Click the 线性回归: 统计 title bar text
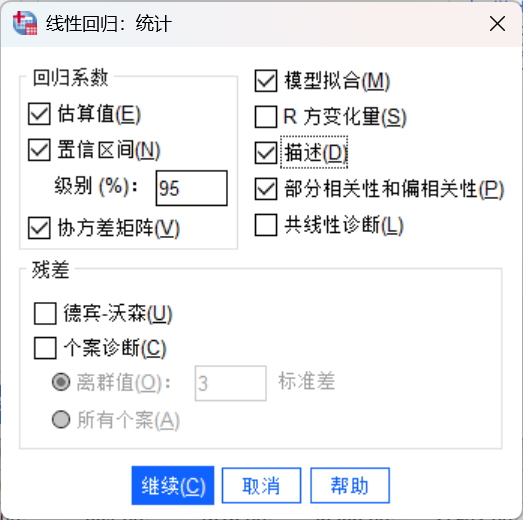Viewport: 523px width, 520px height. click(x=109, y=24)
